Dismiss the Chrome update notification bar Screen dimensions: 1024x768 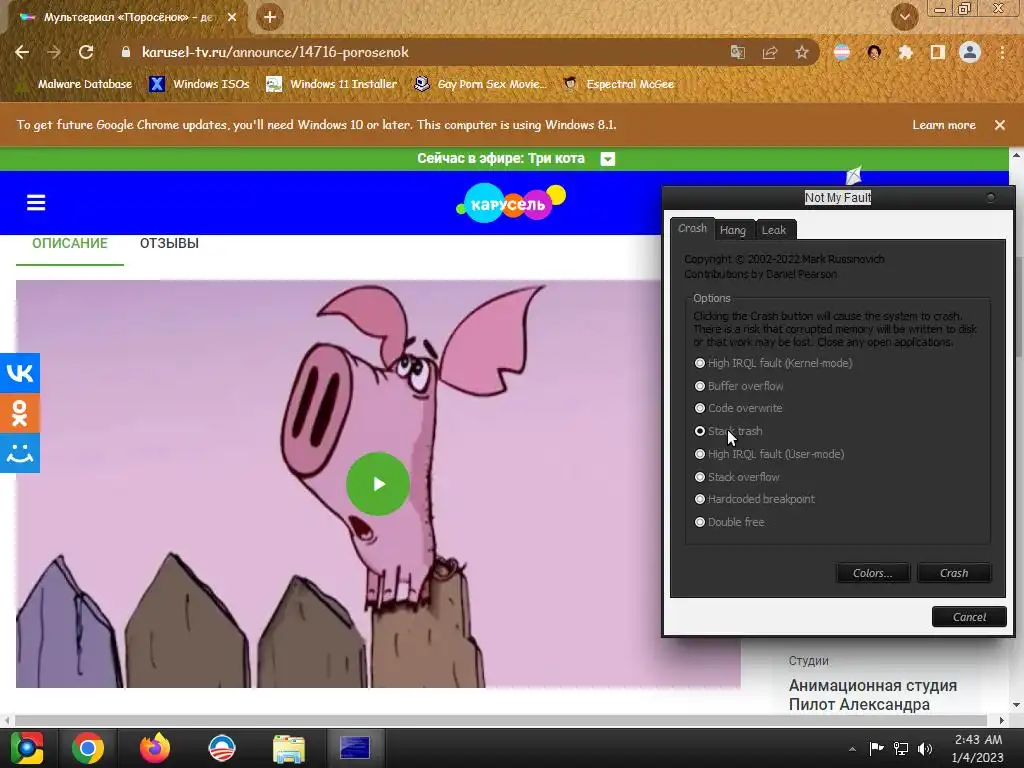point(1000,125)
